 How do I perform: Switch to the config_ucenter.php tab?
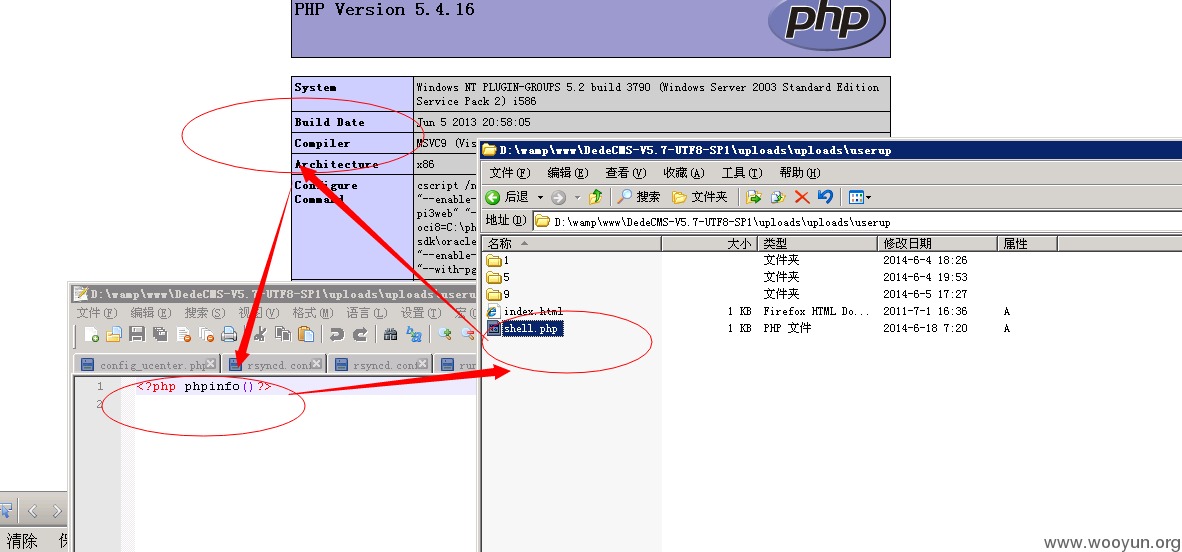click(x=146, y=365)
